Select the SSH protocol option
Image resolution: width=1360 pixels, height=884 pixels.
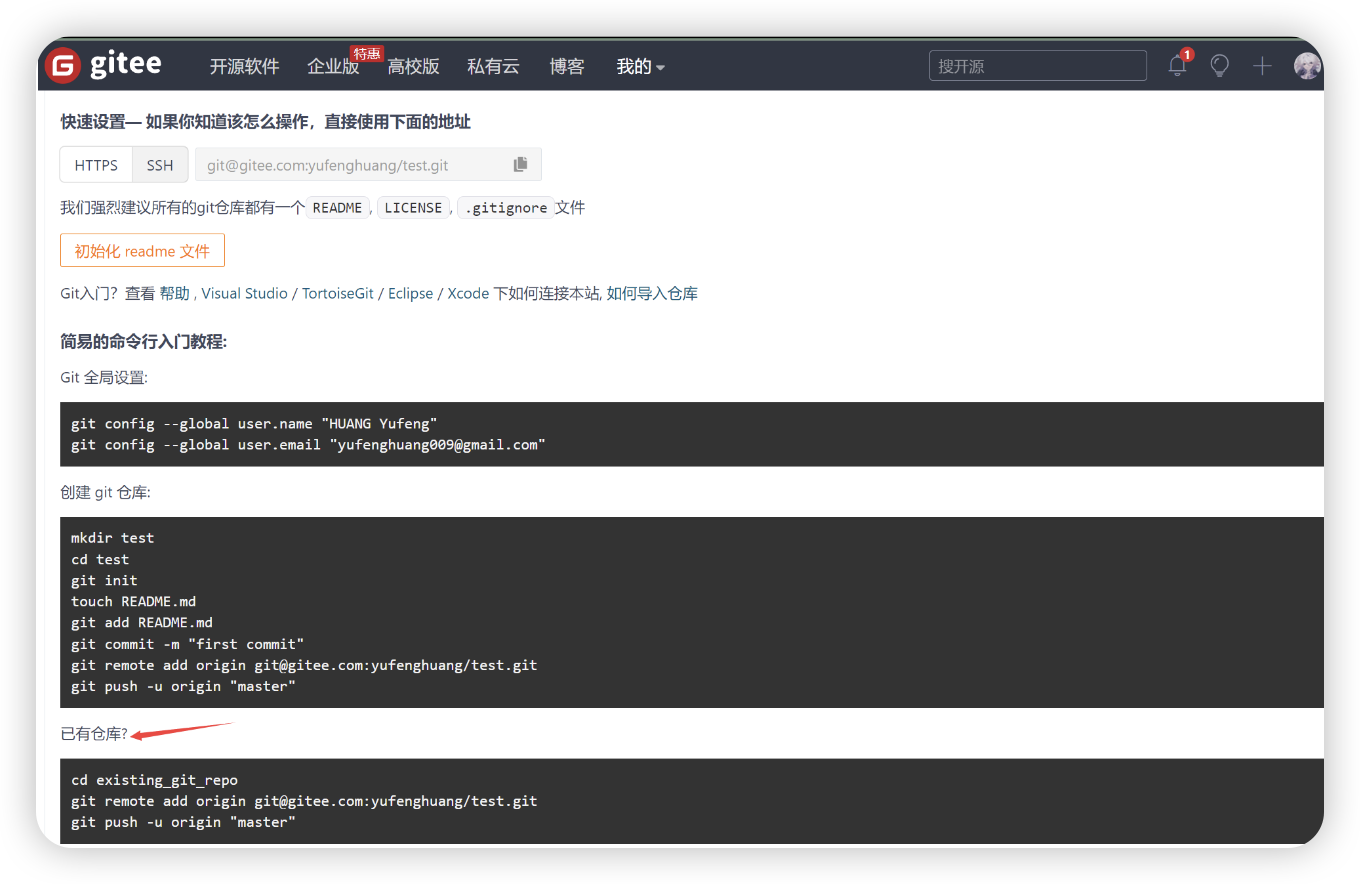click(x=160, y=165)
